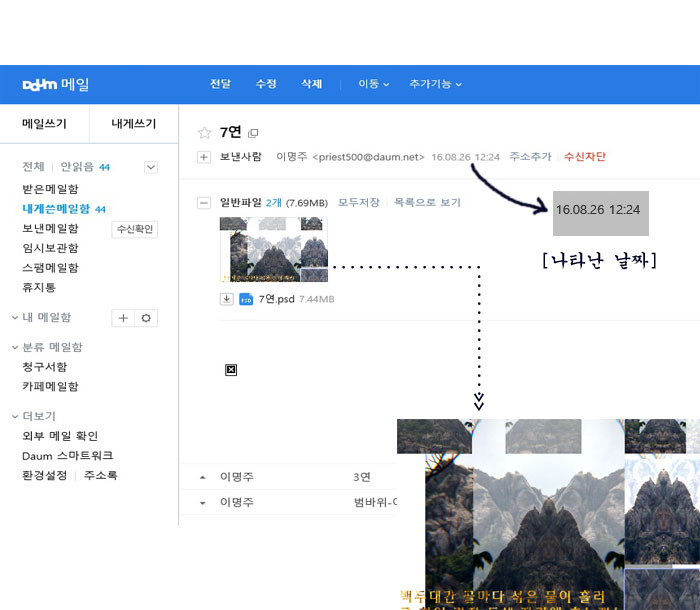
Task: Collapse the 내 메일함 section
Action: (15, 318)
